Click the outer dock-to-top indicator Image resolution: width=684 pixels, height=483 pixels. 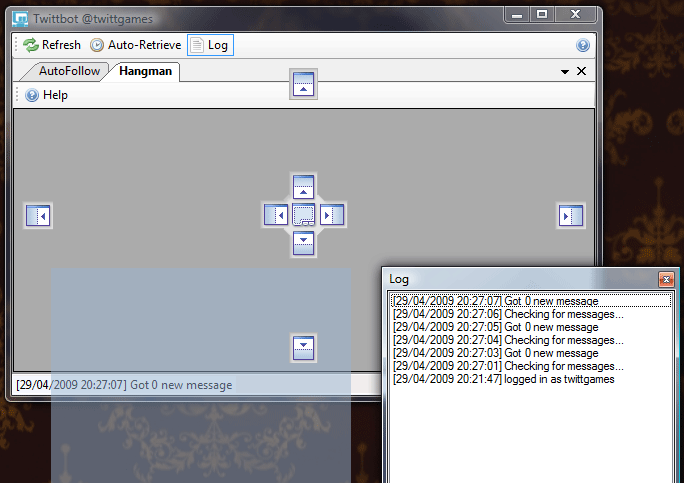pos(305,85)
